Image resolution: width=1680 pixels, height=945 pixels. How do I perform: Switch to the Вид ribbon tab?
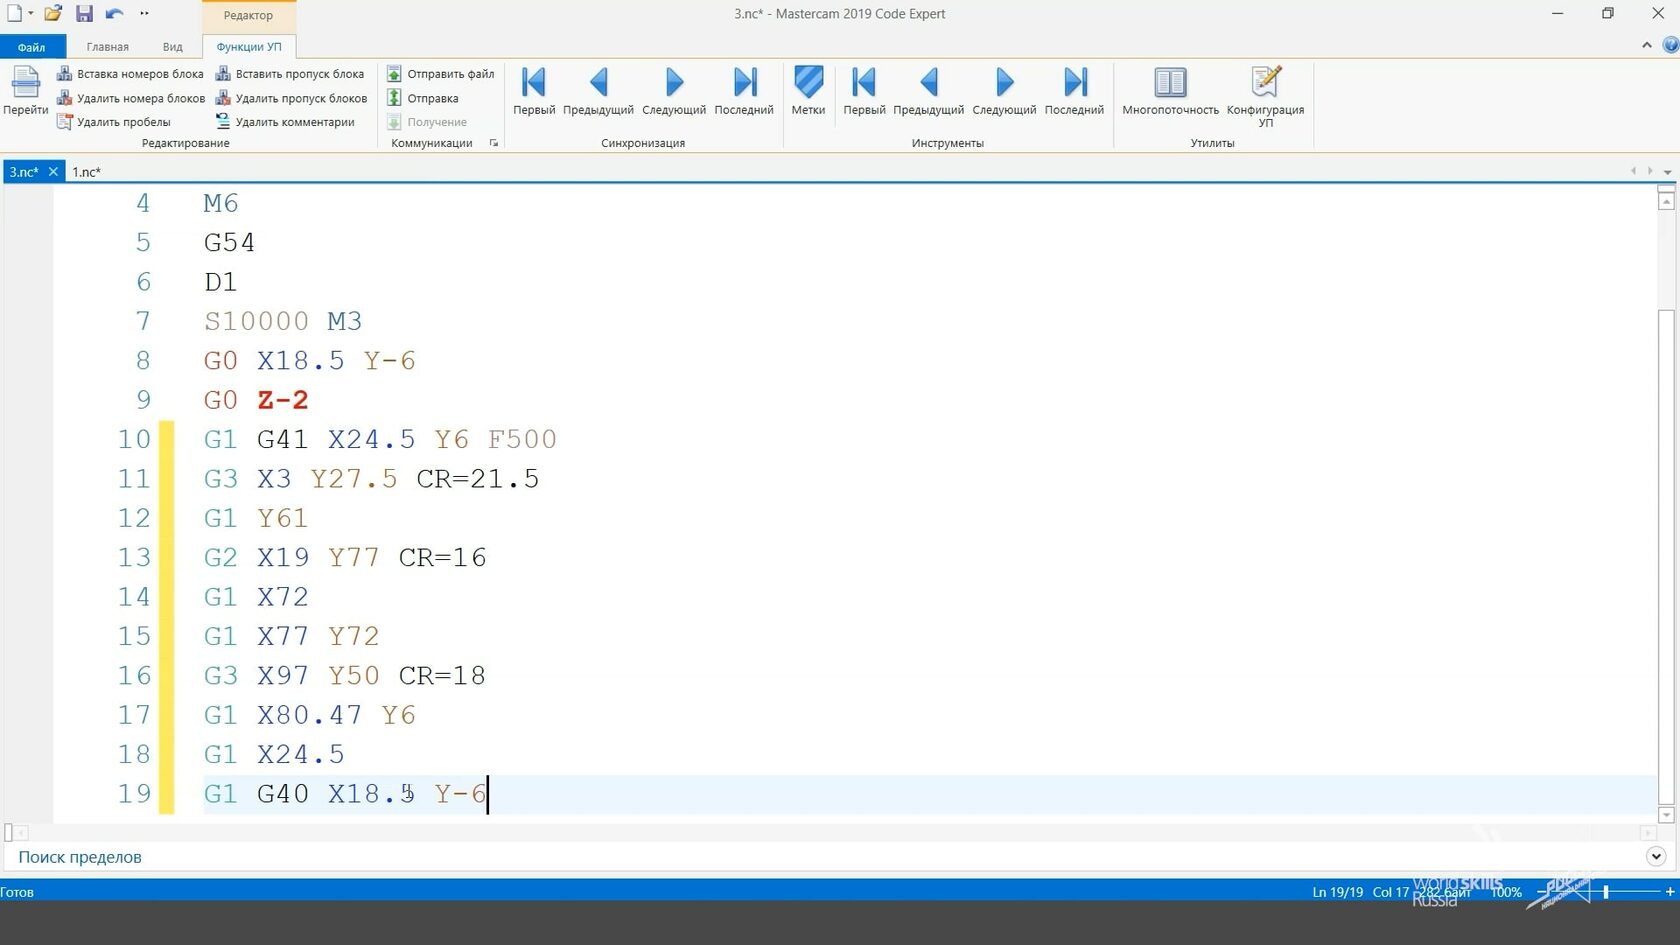pyautogui.click(x=173, y=47)
